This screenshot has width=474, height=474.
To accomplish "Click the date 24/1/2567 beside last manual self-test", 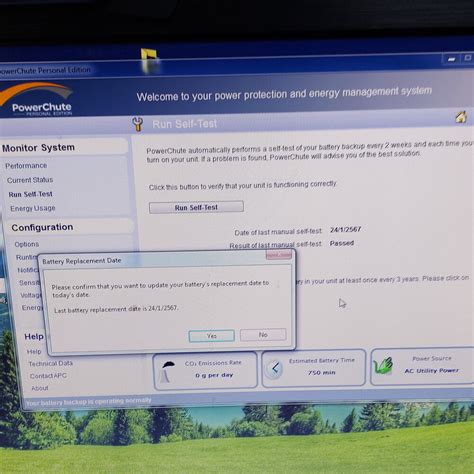I will click(346, 229).
